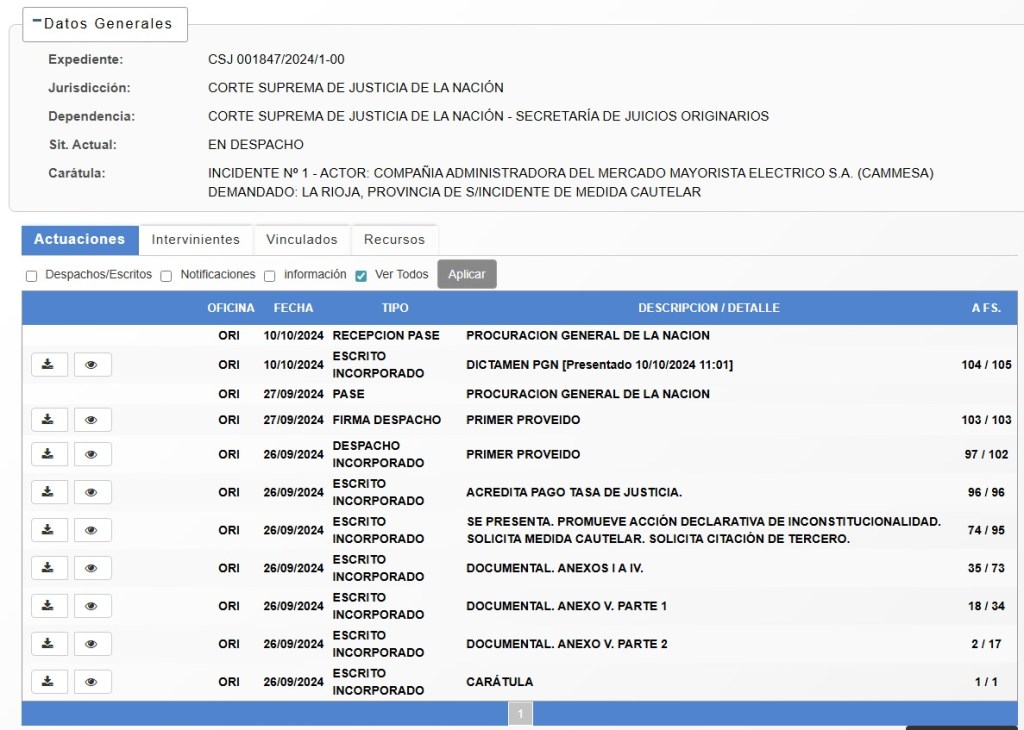View the DESPACHO INCORPORADO primer proveido

click(x=92, y=454)
